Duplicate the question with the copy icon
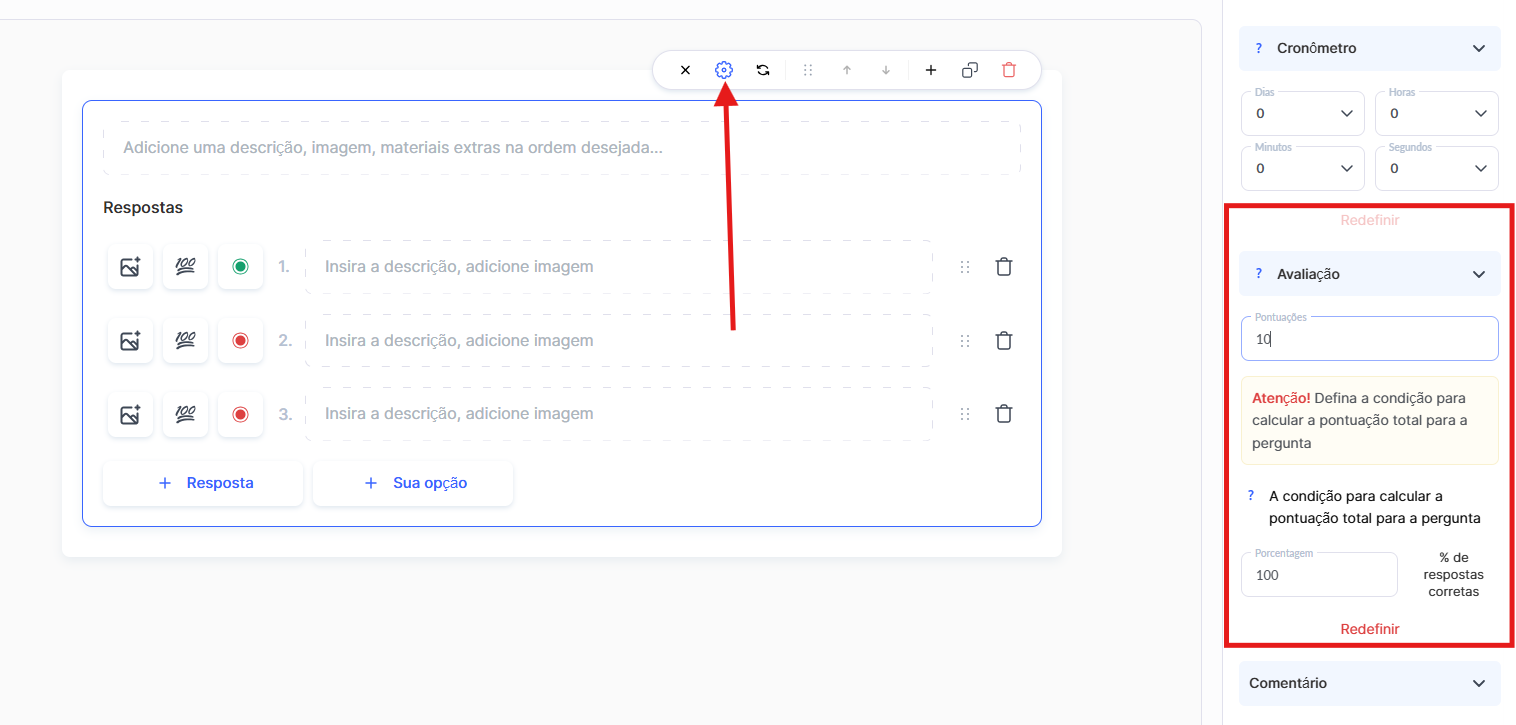 (970, 70)
